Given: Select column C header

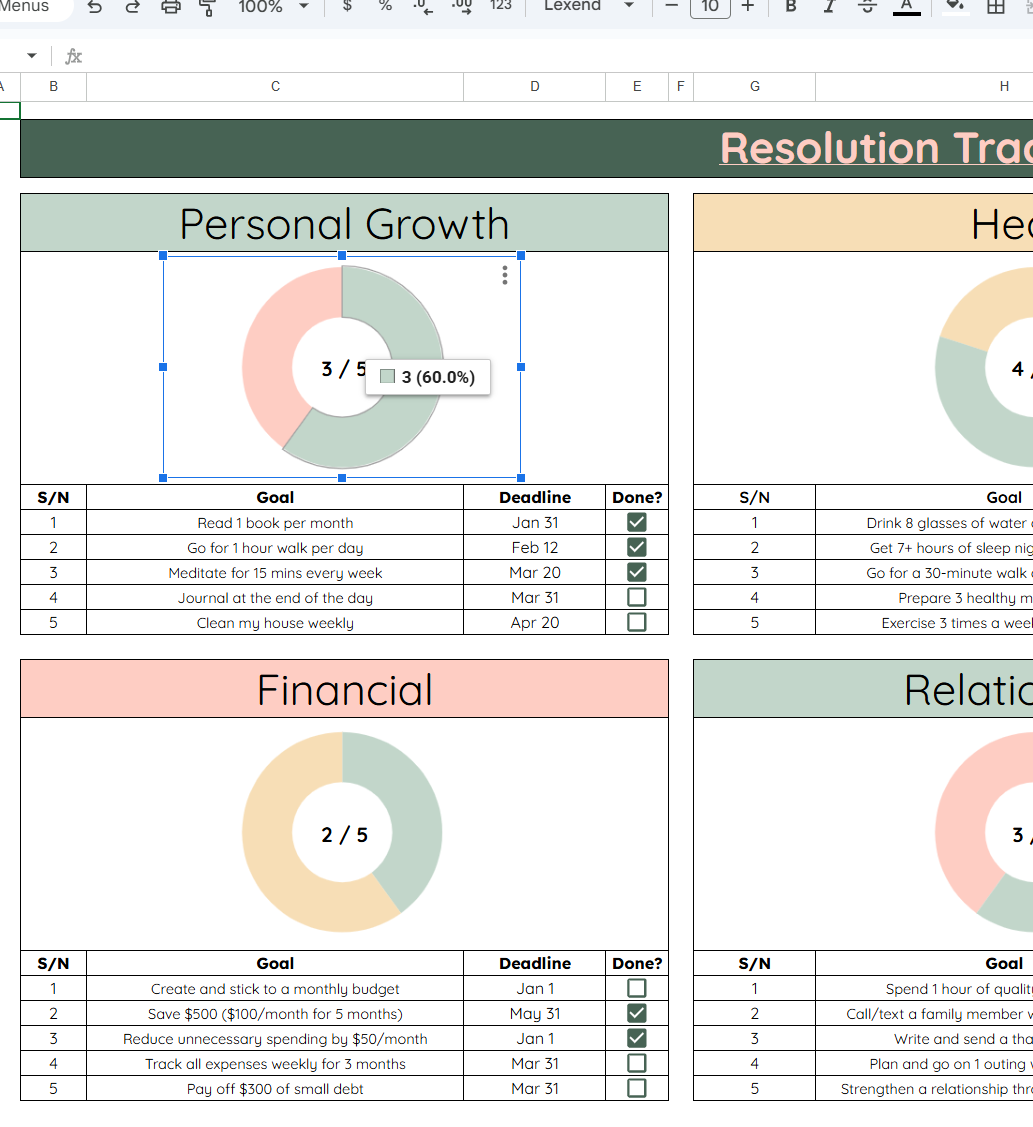Looking at the screenshot, I should tap(275, 86).
